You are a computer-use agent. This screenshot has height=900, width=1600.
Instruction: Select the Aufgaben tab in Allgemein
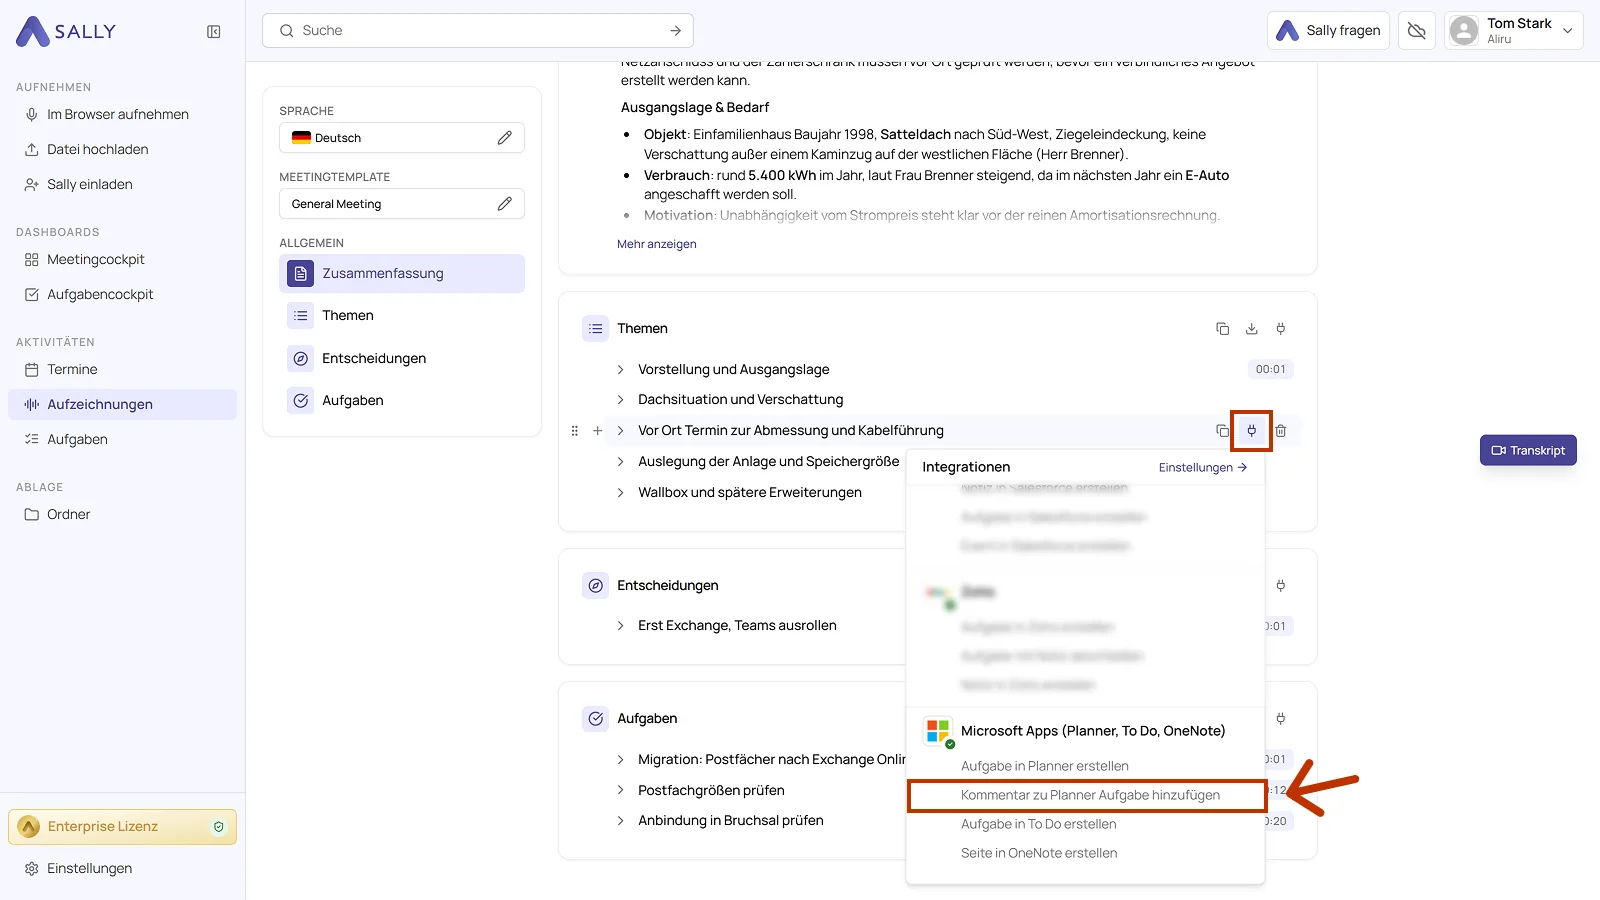(x=402, y=400)
